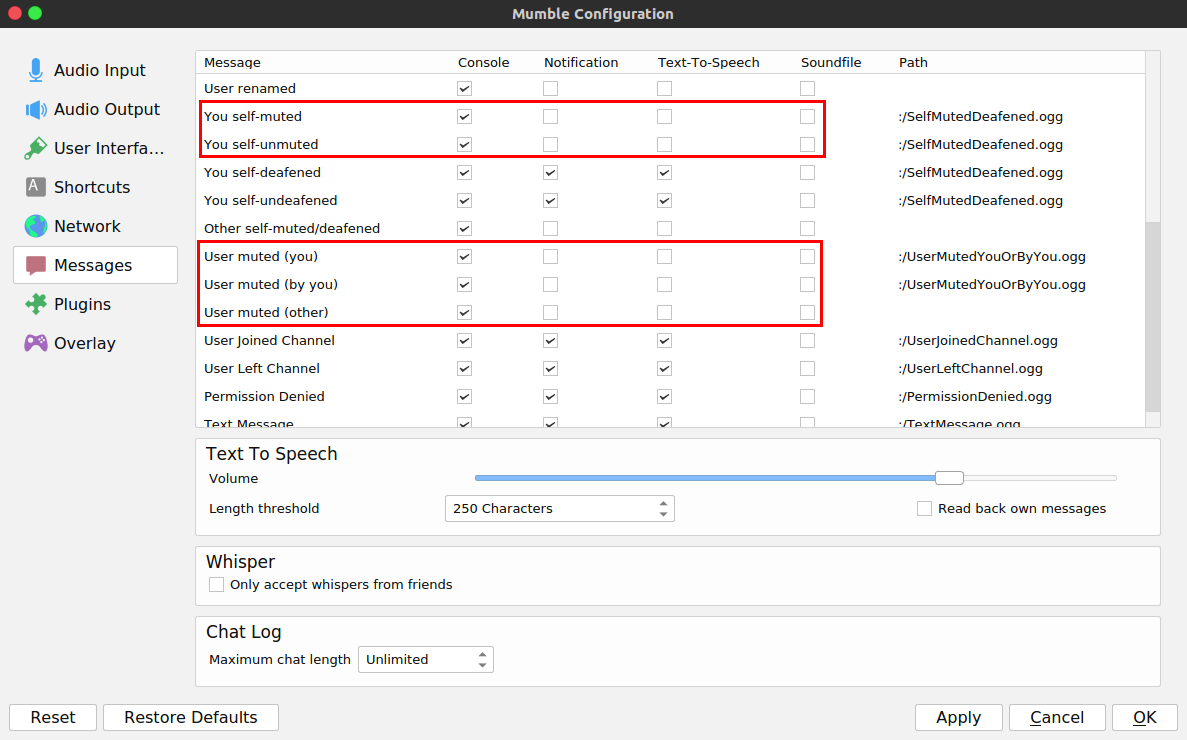Enable Text-To-Speech for You self-unmuted
This screenshot has height=740, width=1187.
point(664,145)
